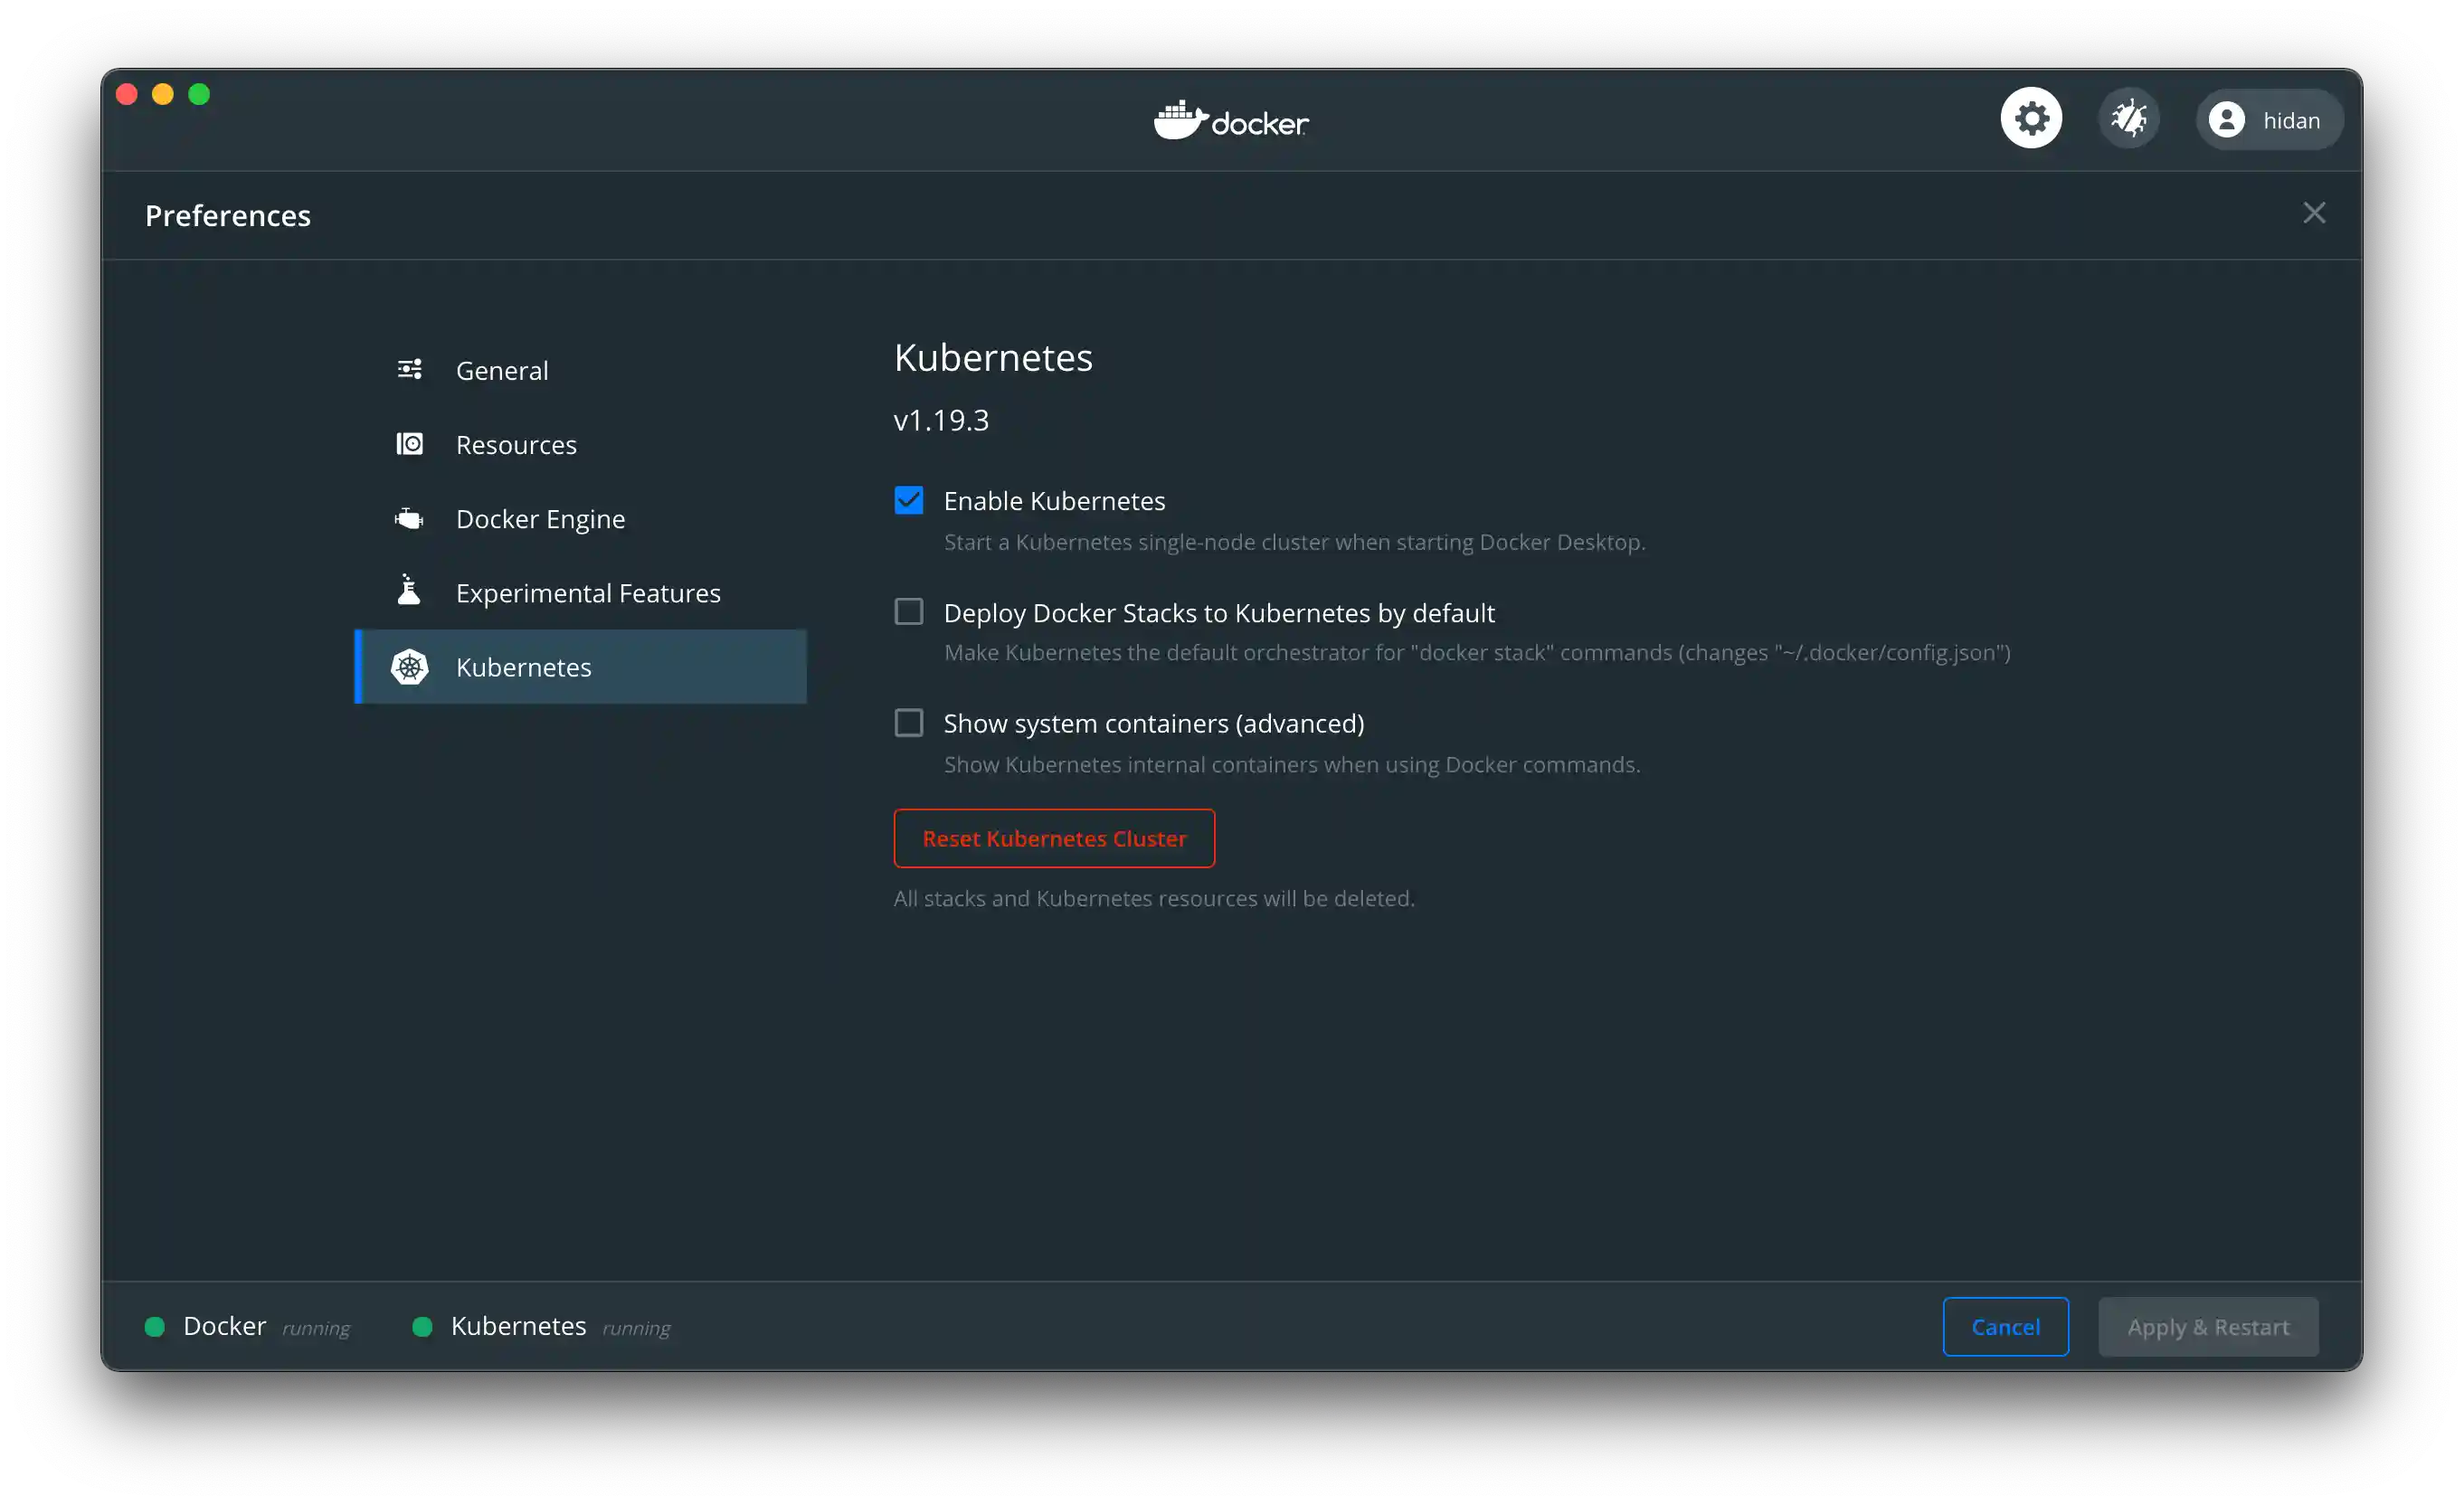Screen dimensions: 2464x1505
Task: Enable Deploy Docker Stacks to Kubernetes by default
Action: (x=908, y=611)
